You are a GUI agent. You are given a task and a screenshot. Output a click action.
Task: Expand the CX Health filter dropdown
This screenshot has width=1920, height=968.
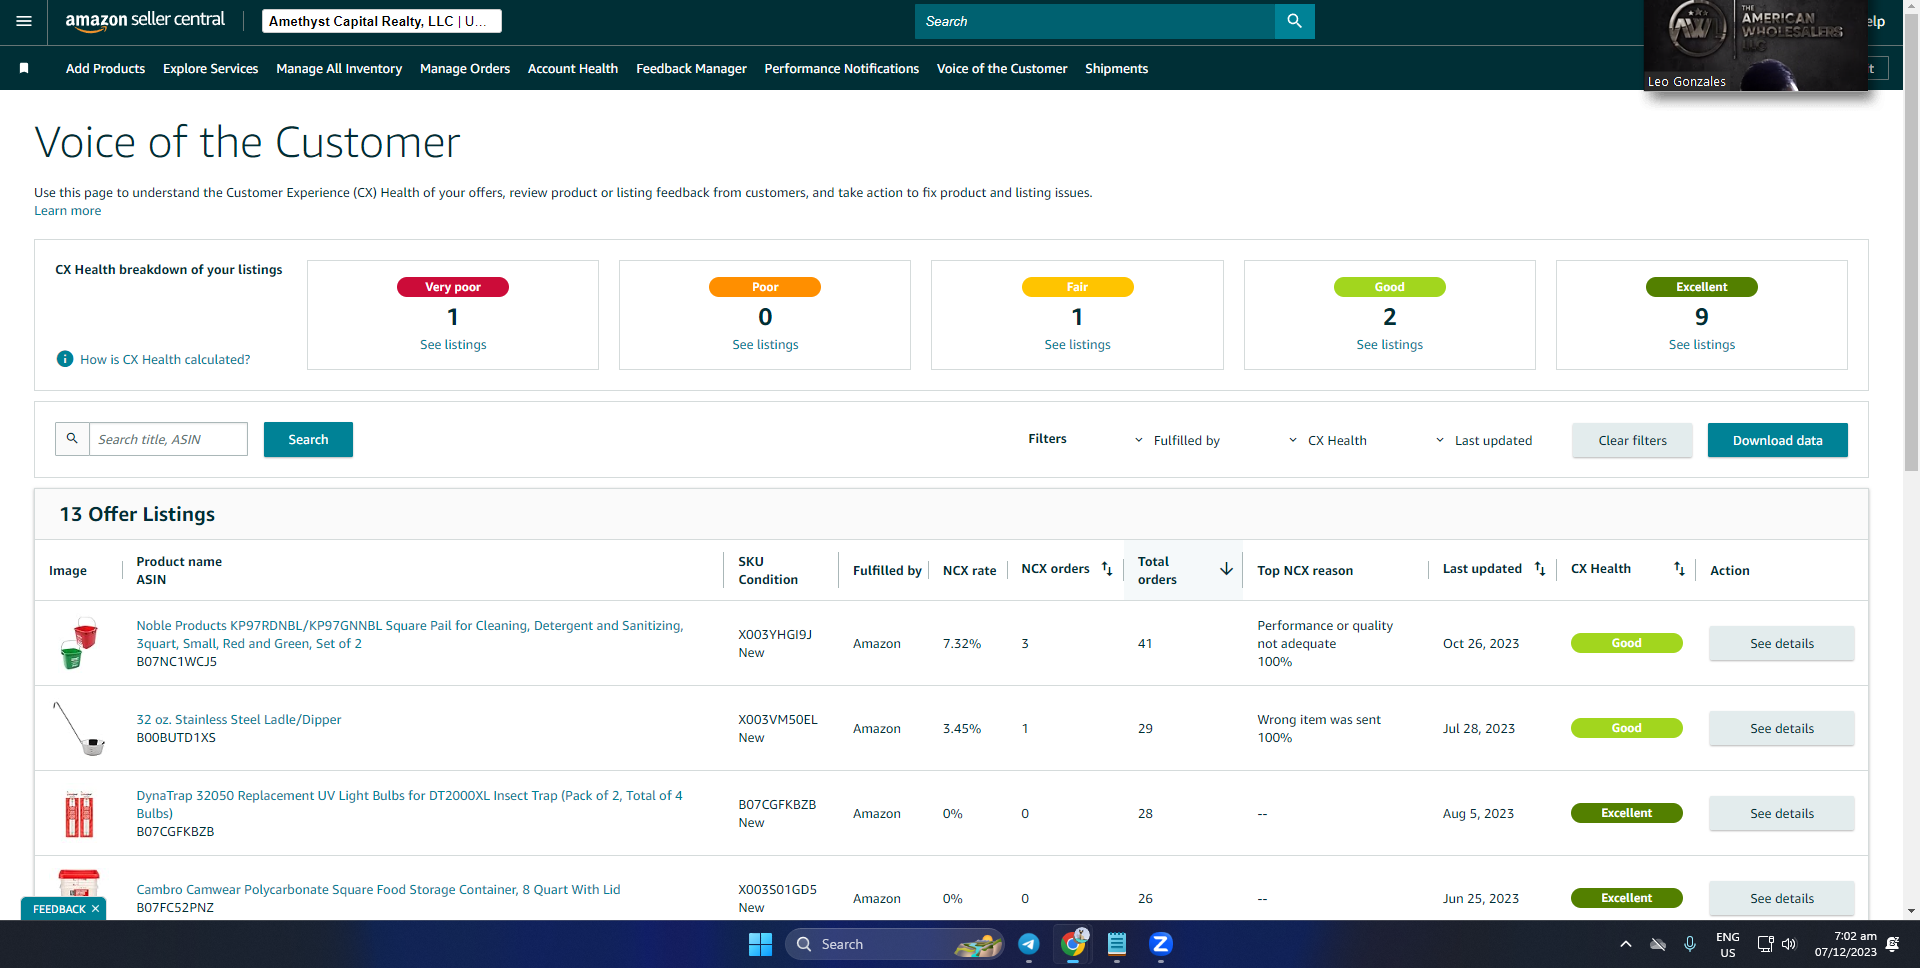click(x=1326, y=440)
